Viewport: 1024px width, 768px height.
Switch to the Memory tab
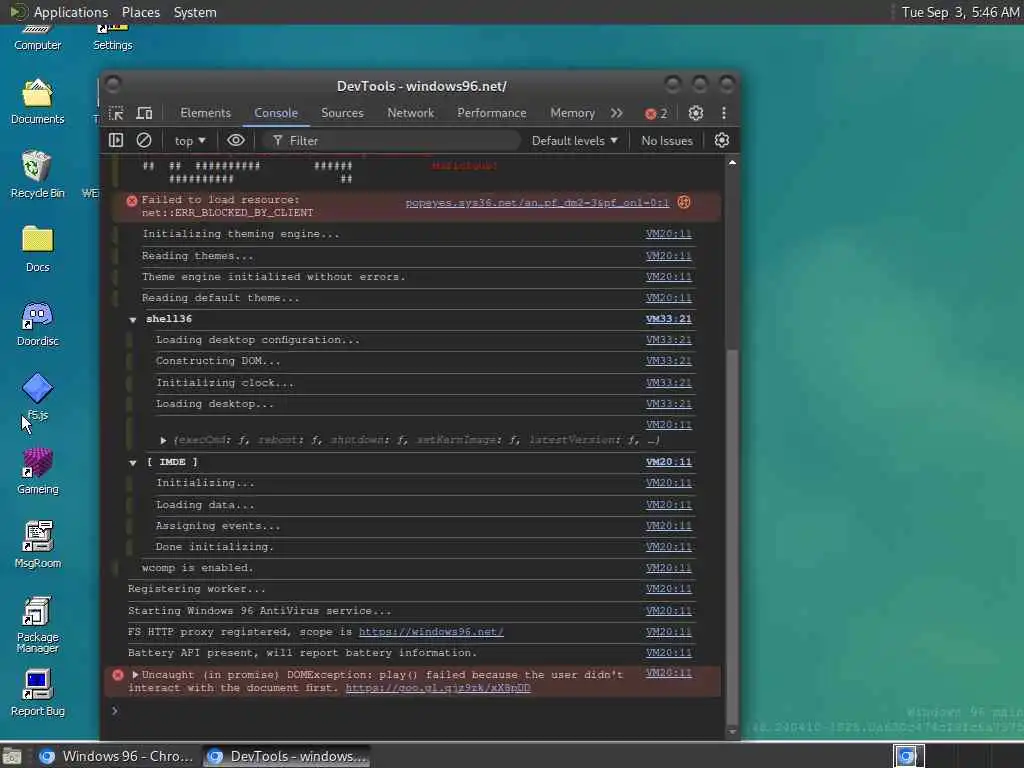pyautogui.click(x=572, y=113)
